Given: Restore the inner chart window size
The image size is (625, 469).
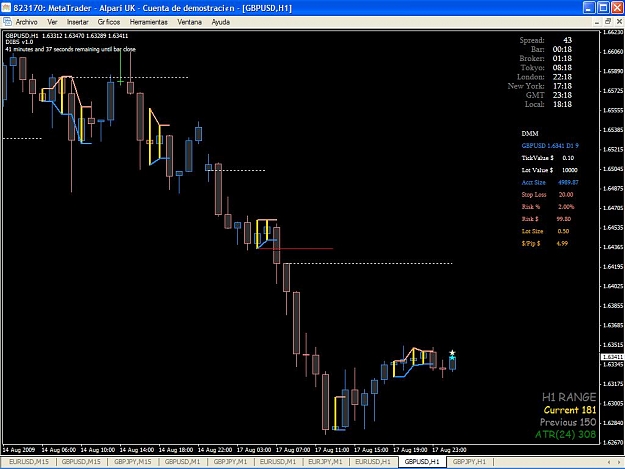Looking at the screenshot, I should pos(608,22).
